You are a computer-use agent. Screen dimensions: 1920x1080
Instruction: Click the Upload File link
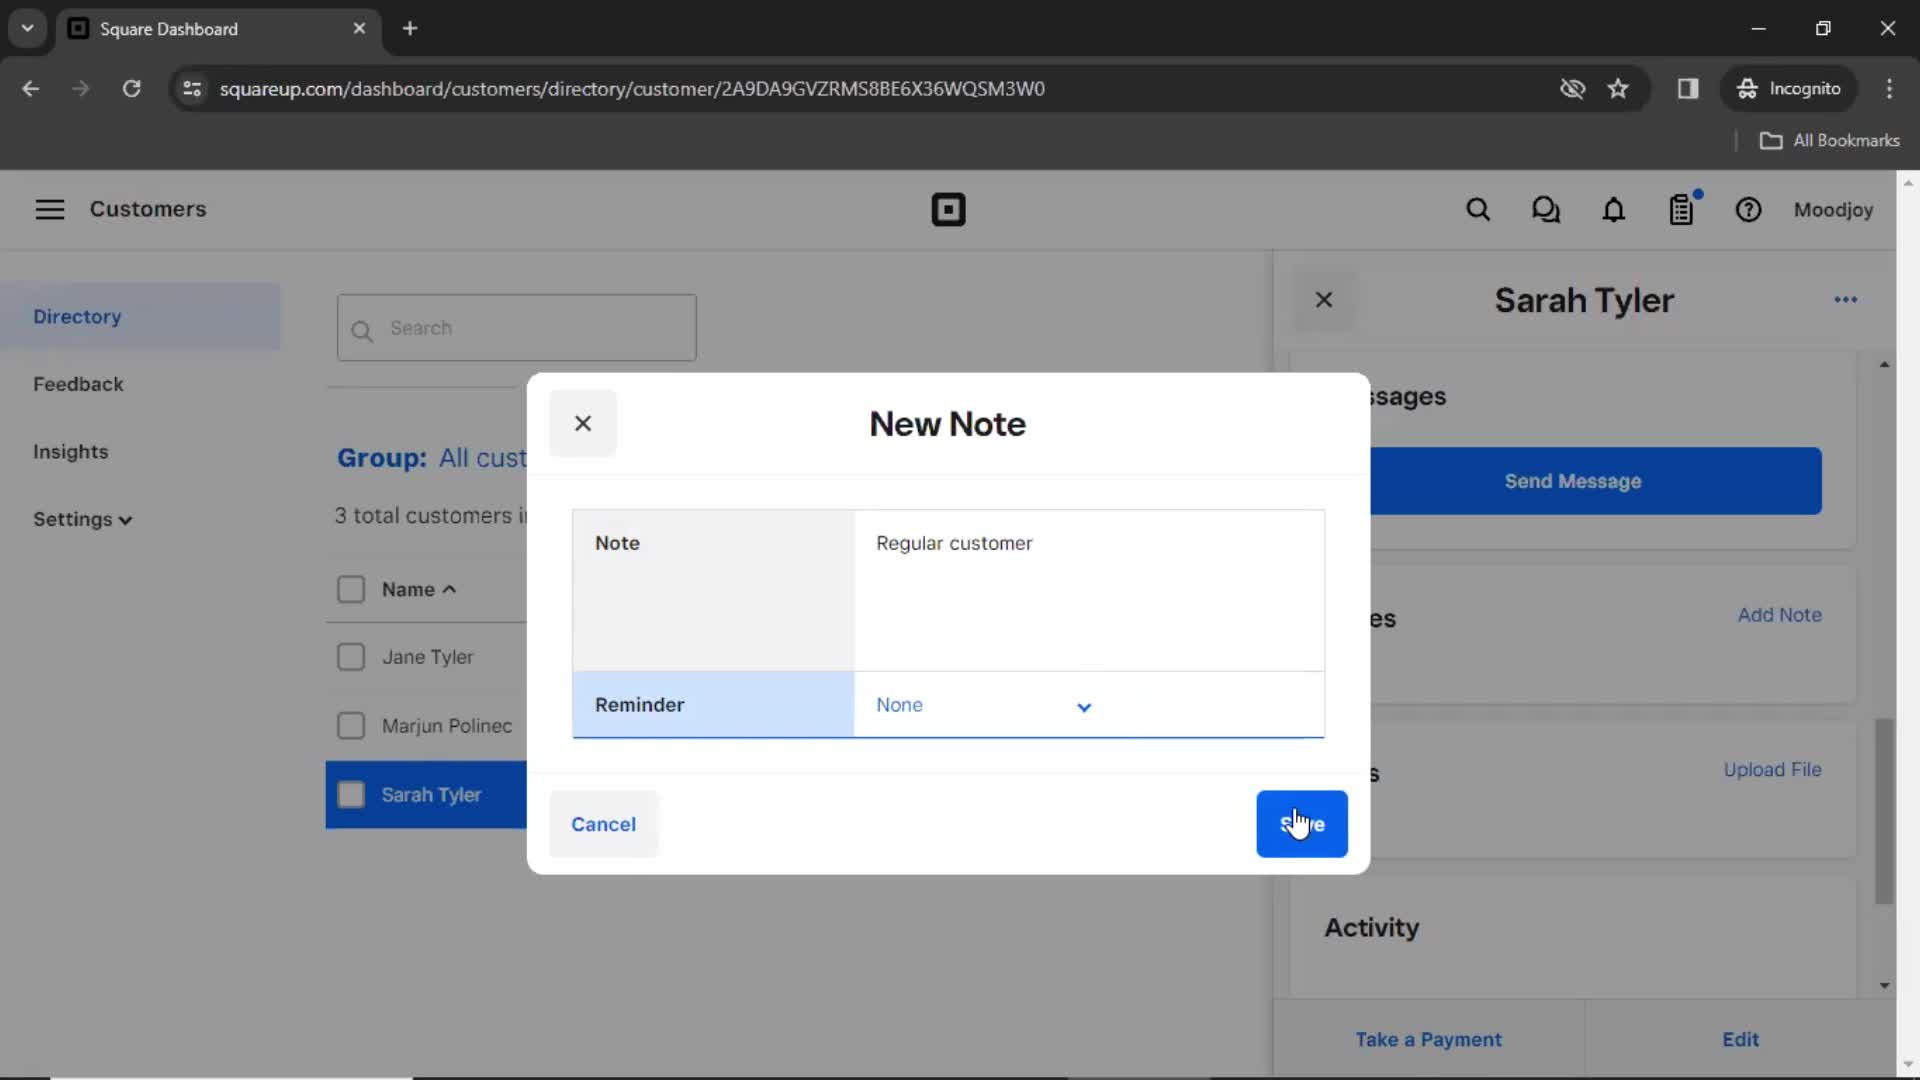pyautogui.click(x=1772, y=770)
